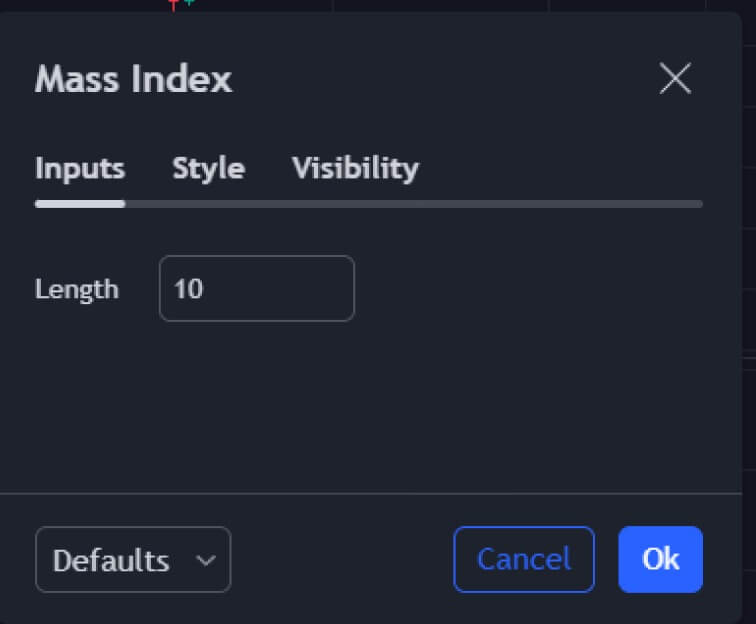Click the green candlestick above the dialog

[189, 3]
